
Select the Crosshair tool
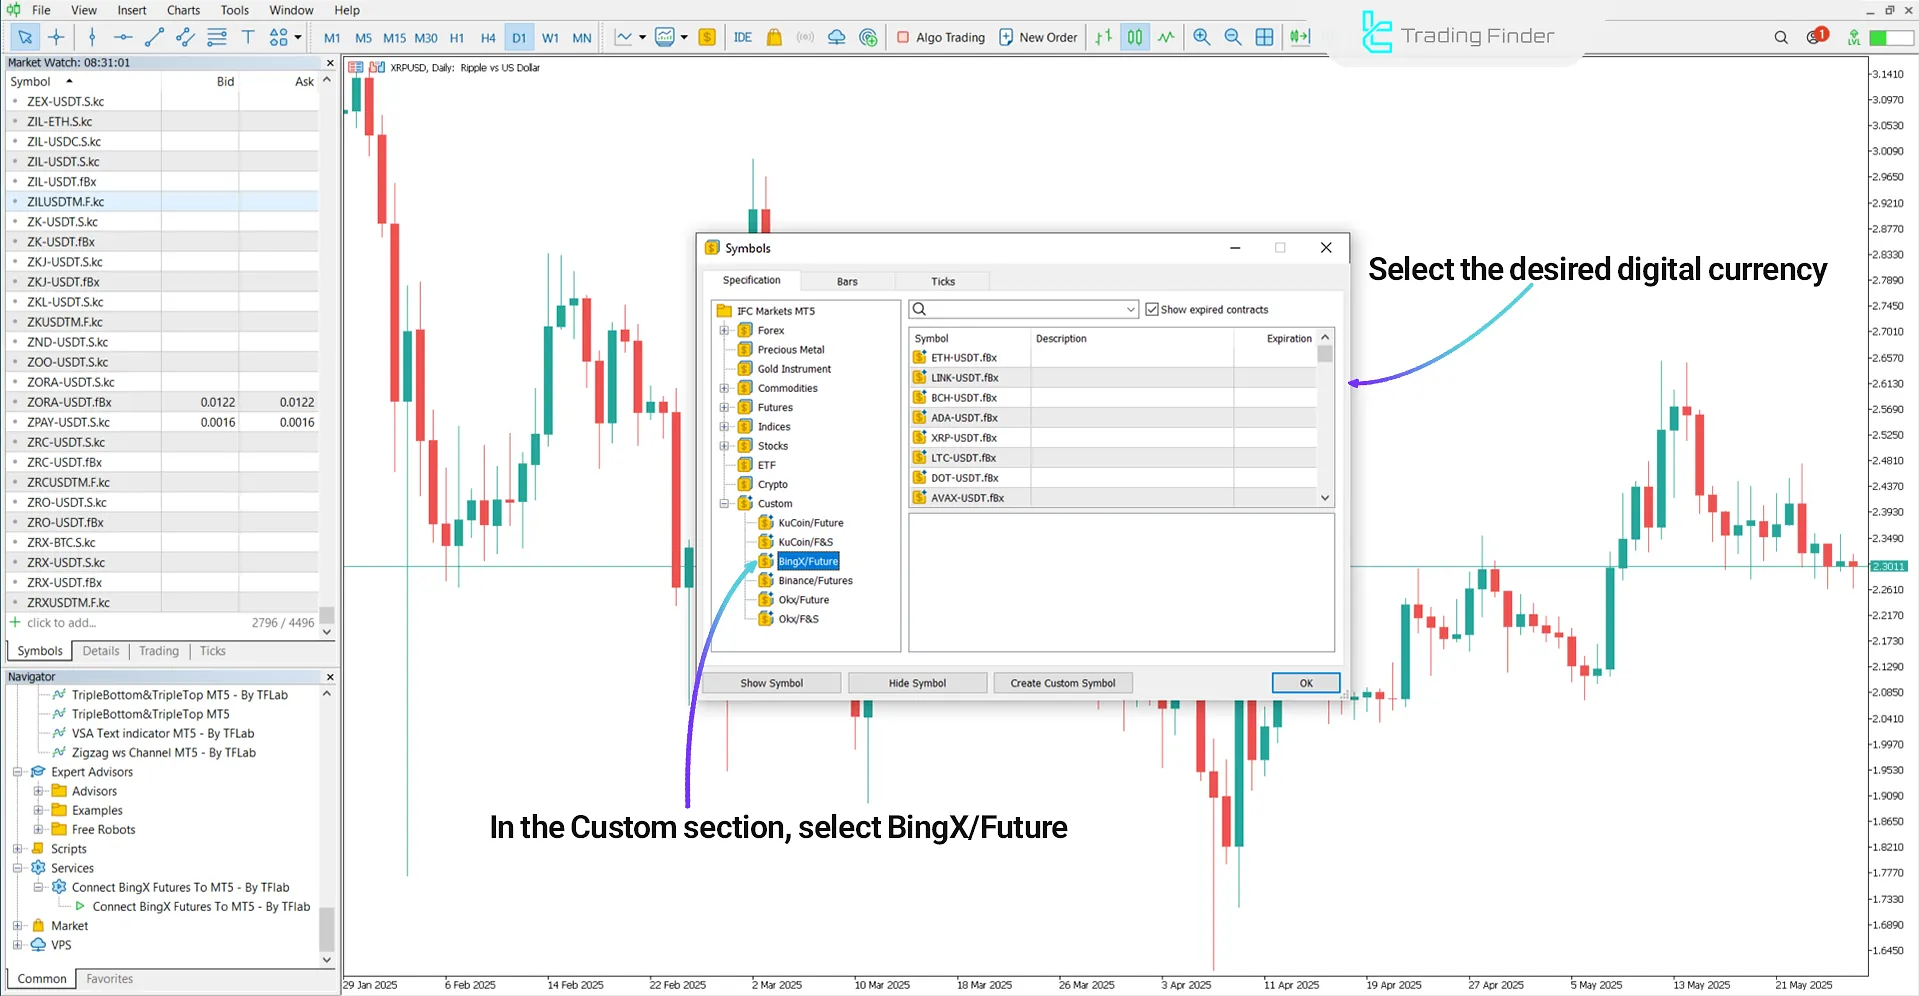56,37
